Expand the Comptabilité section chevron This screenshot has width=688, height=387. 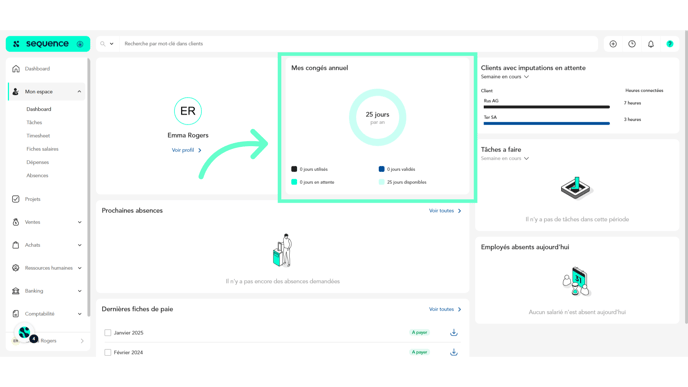coord(79,314)
